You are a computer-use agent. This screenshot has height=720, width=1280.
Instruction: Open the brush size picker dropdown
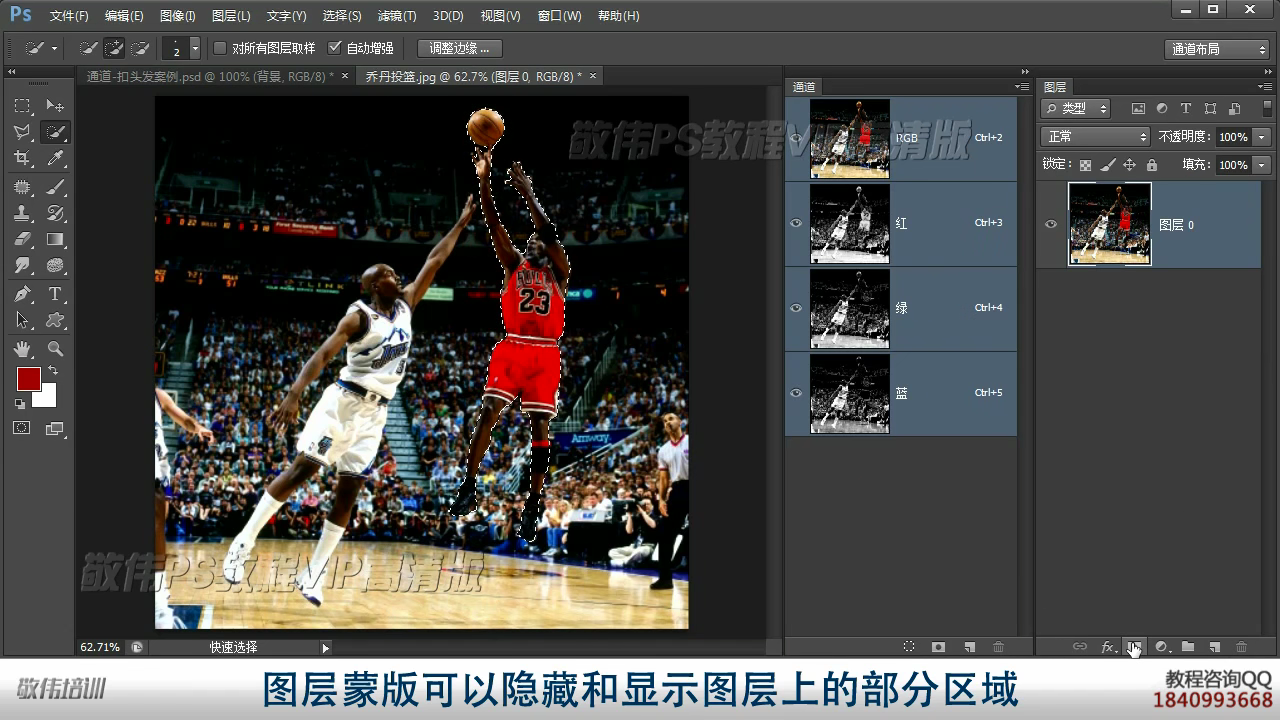pos(195,48)
